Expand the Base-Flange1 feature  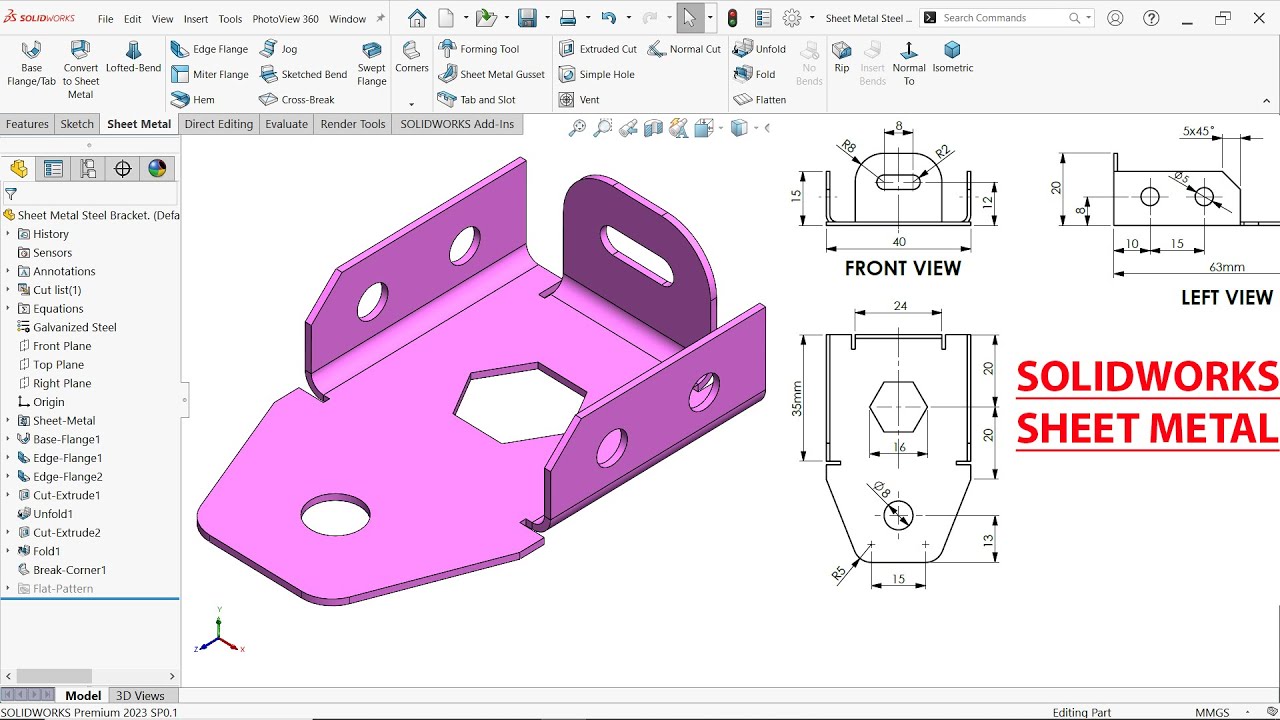pos(8,439)
